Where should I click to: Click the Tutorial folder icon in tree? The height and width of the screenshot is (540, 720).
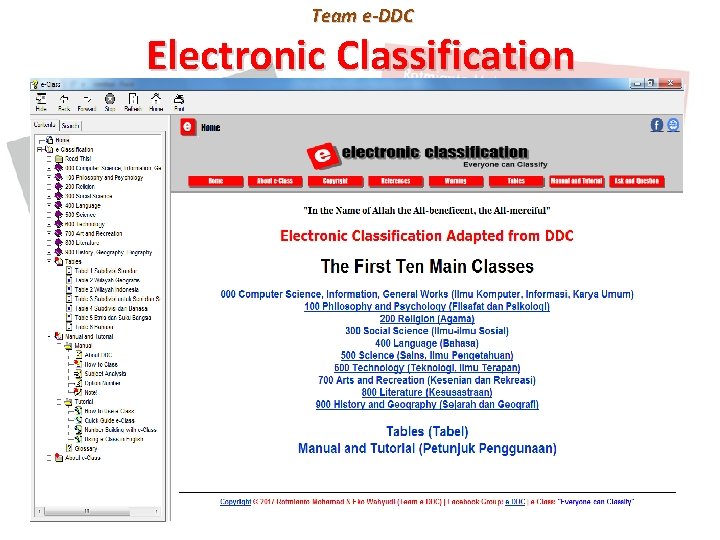click(68, 401)
